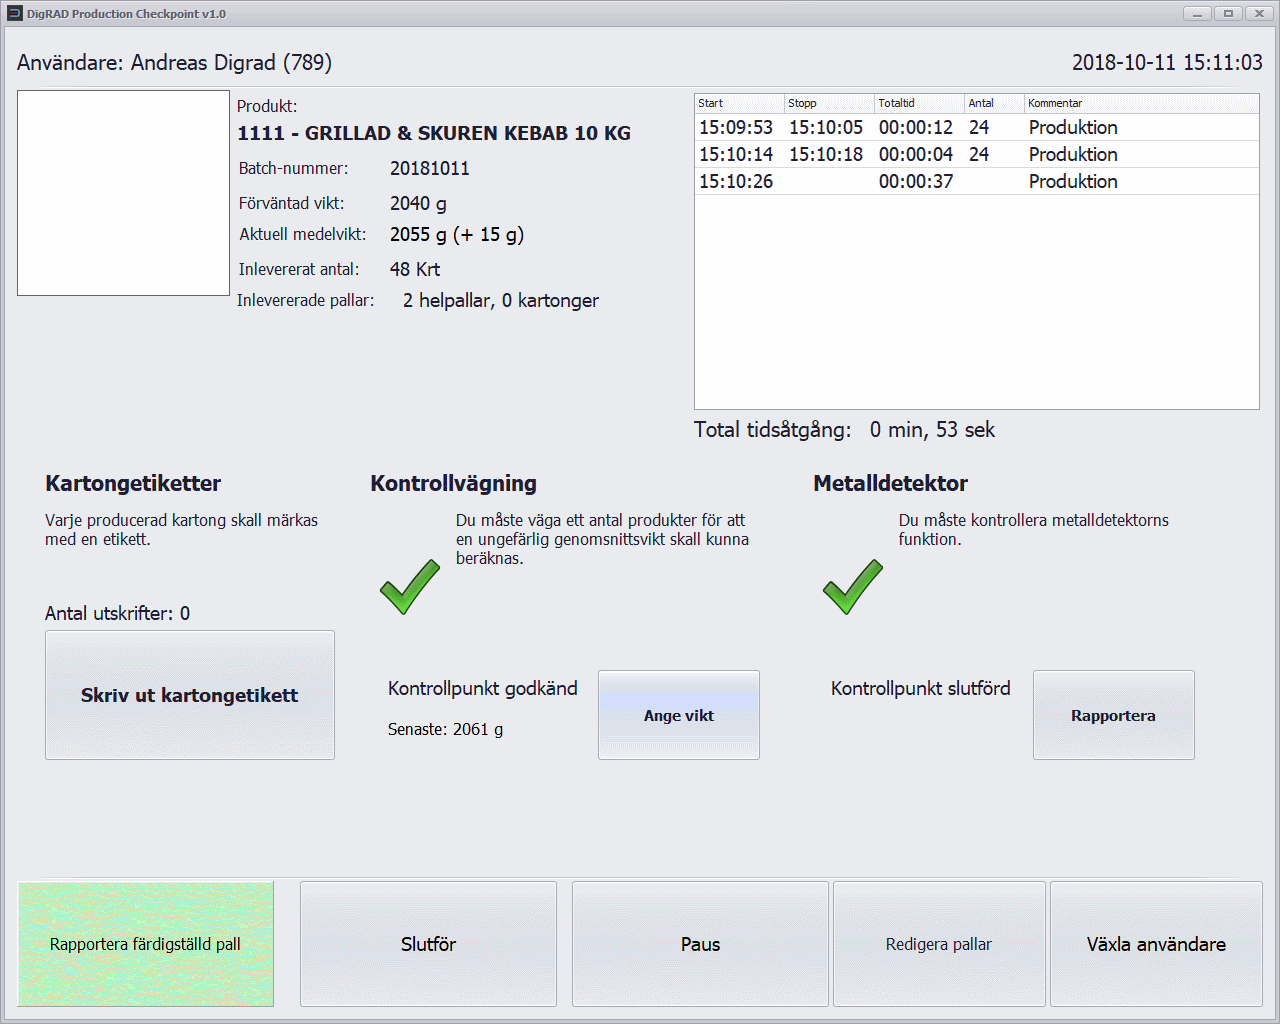Switch user via Växla användare

[1156, 944]
